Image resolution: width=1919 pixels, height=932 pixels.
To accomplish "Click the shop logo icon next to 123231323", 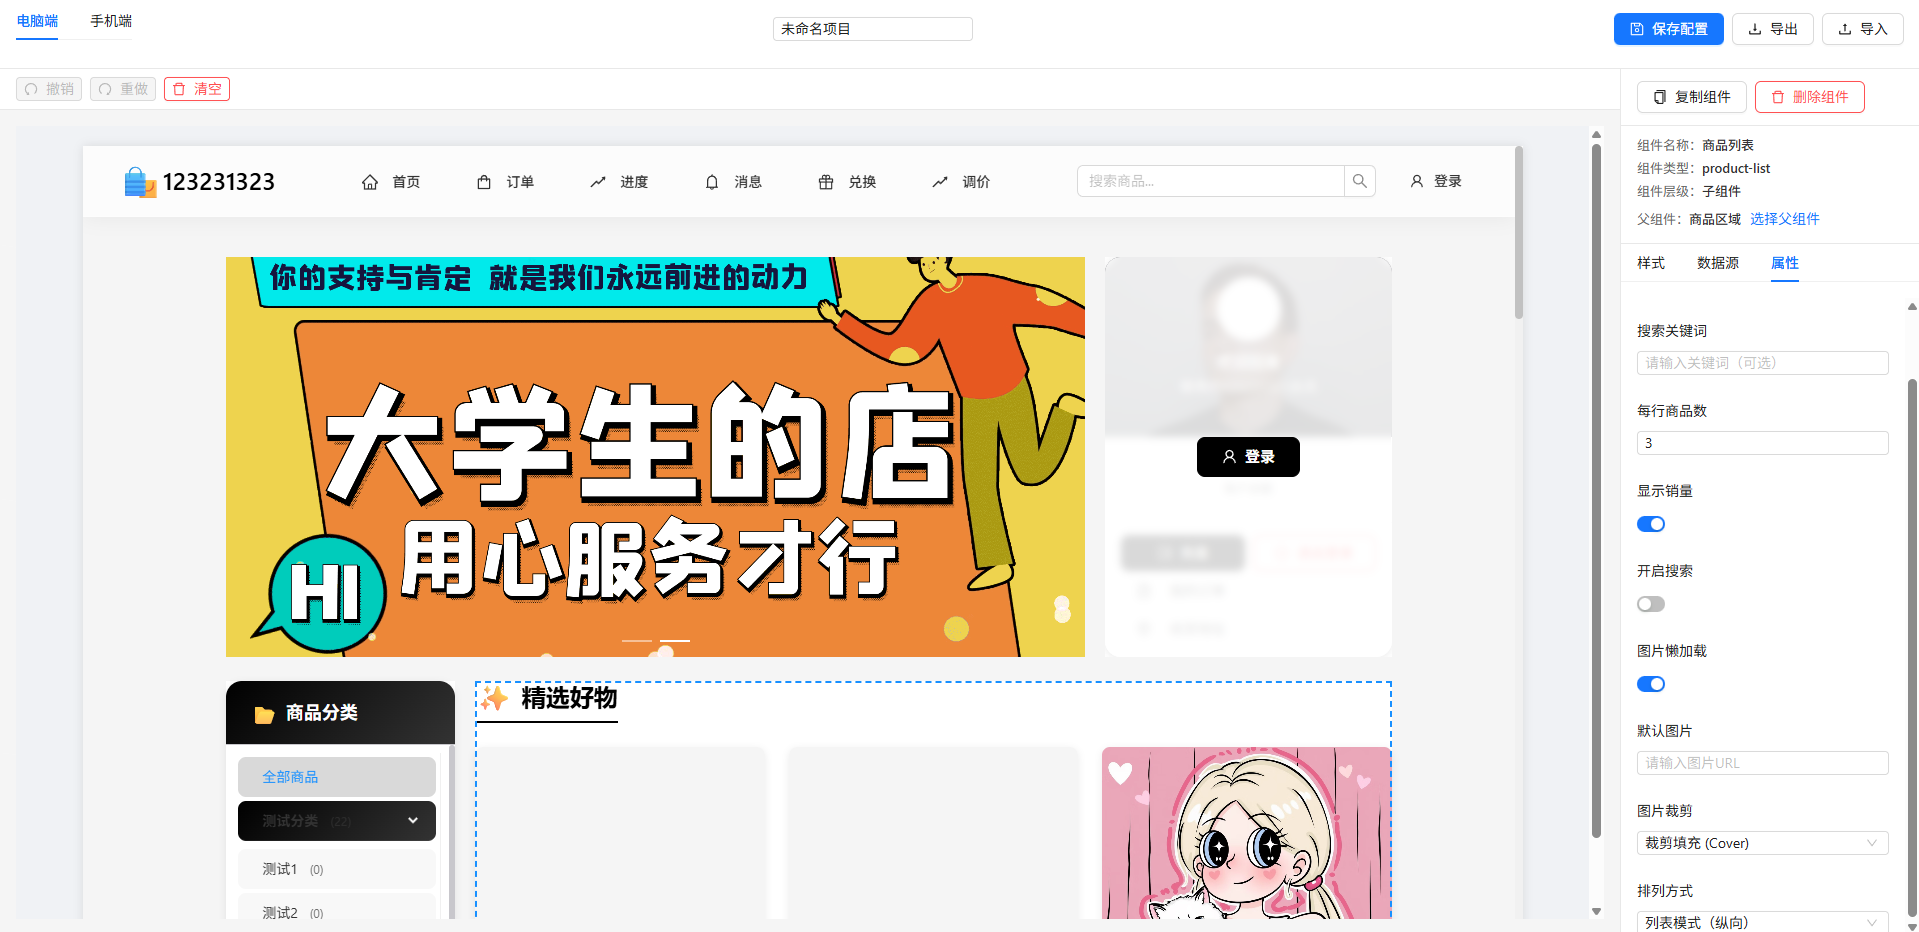I will pyautogui.click(x=140, y=182).
